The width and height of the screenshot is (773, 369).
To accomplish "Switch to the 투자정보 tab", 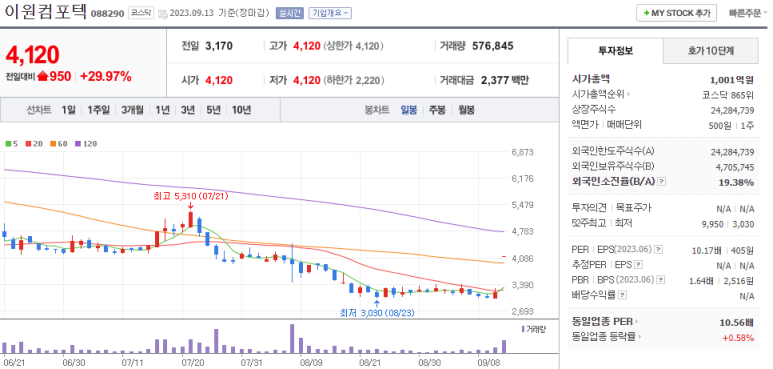I will point(615,50).
